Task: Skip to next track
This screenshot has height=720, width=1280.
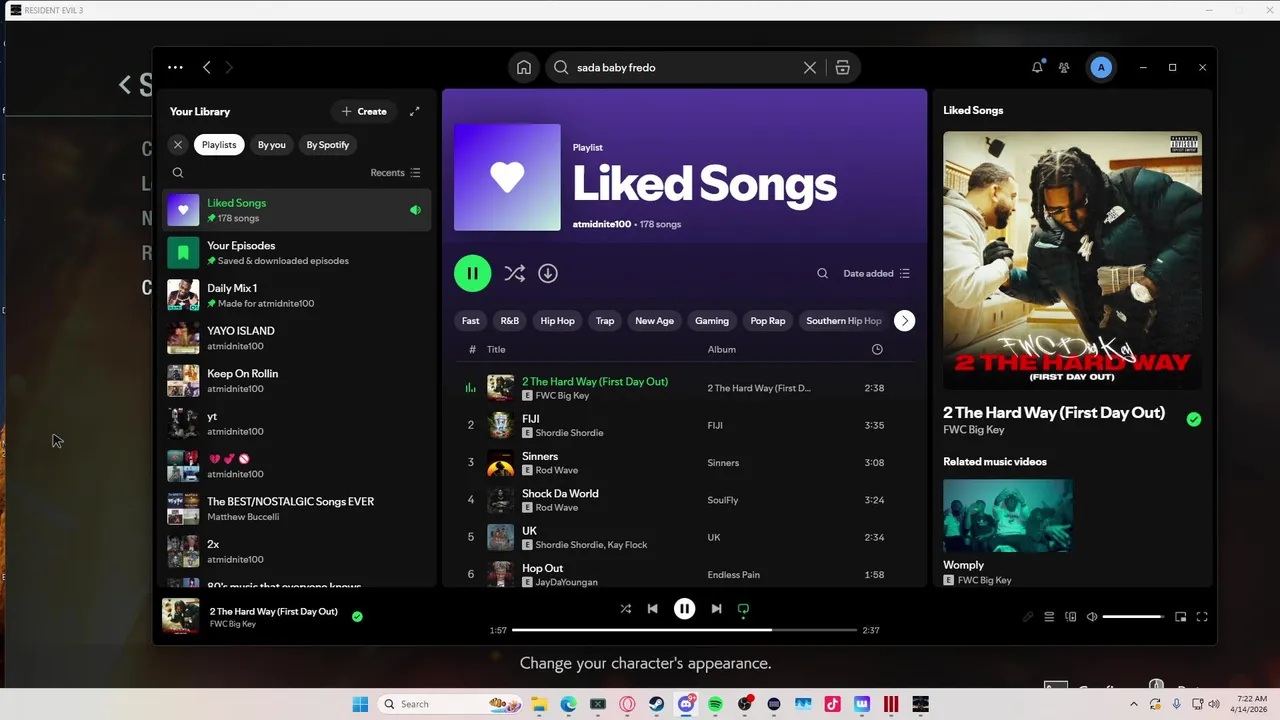Action: click(x=716, y=608)
